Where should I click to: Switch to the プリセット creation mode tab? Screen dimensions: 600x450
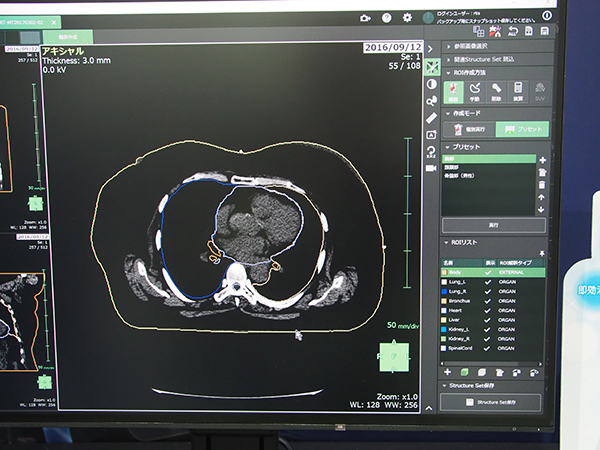point(523,129)
